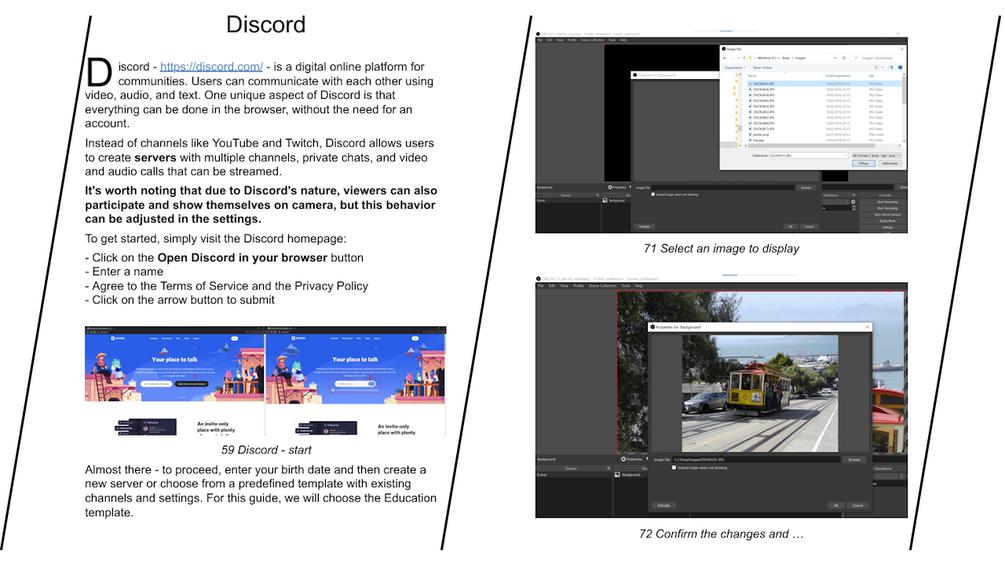The height and width of the screenshot is (565, 1005).
Task: Click Cancel in figure 72 properties dialog
Action: (858, 505)
